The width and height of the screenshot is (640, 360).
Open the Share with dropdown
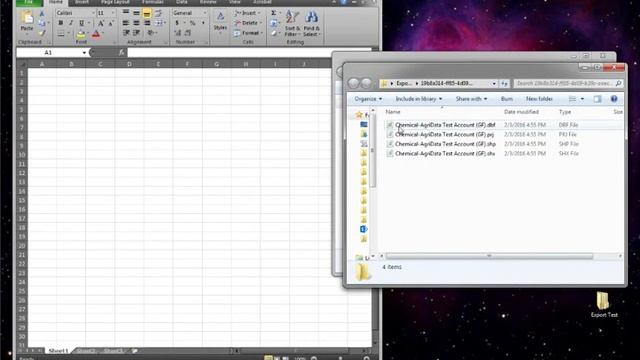click(471, 99)
